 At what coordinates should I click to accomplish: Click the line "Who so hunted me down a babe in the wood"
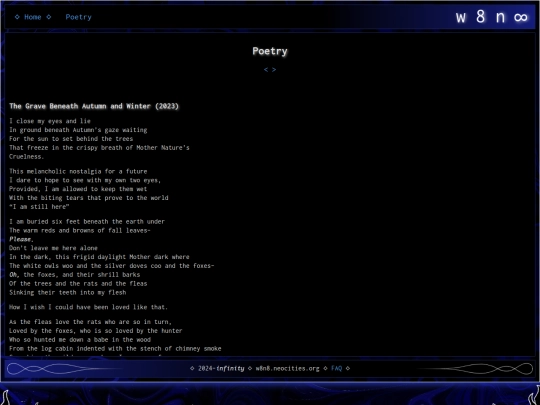point(80,340)
